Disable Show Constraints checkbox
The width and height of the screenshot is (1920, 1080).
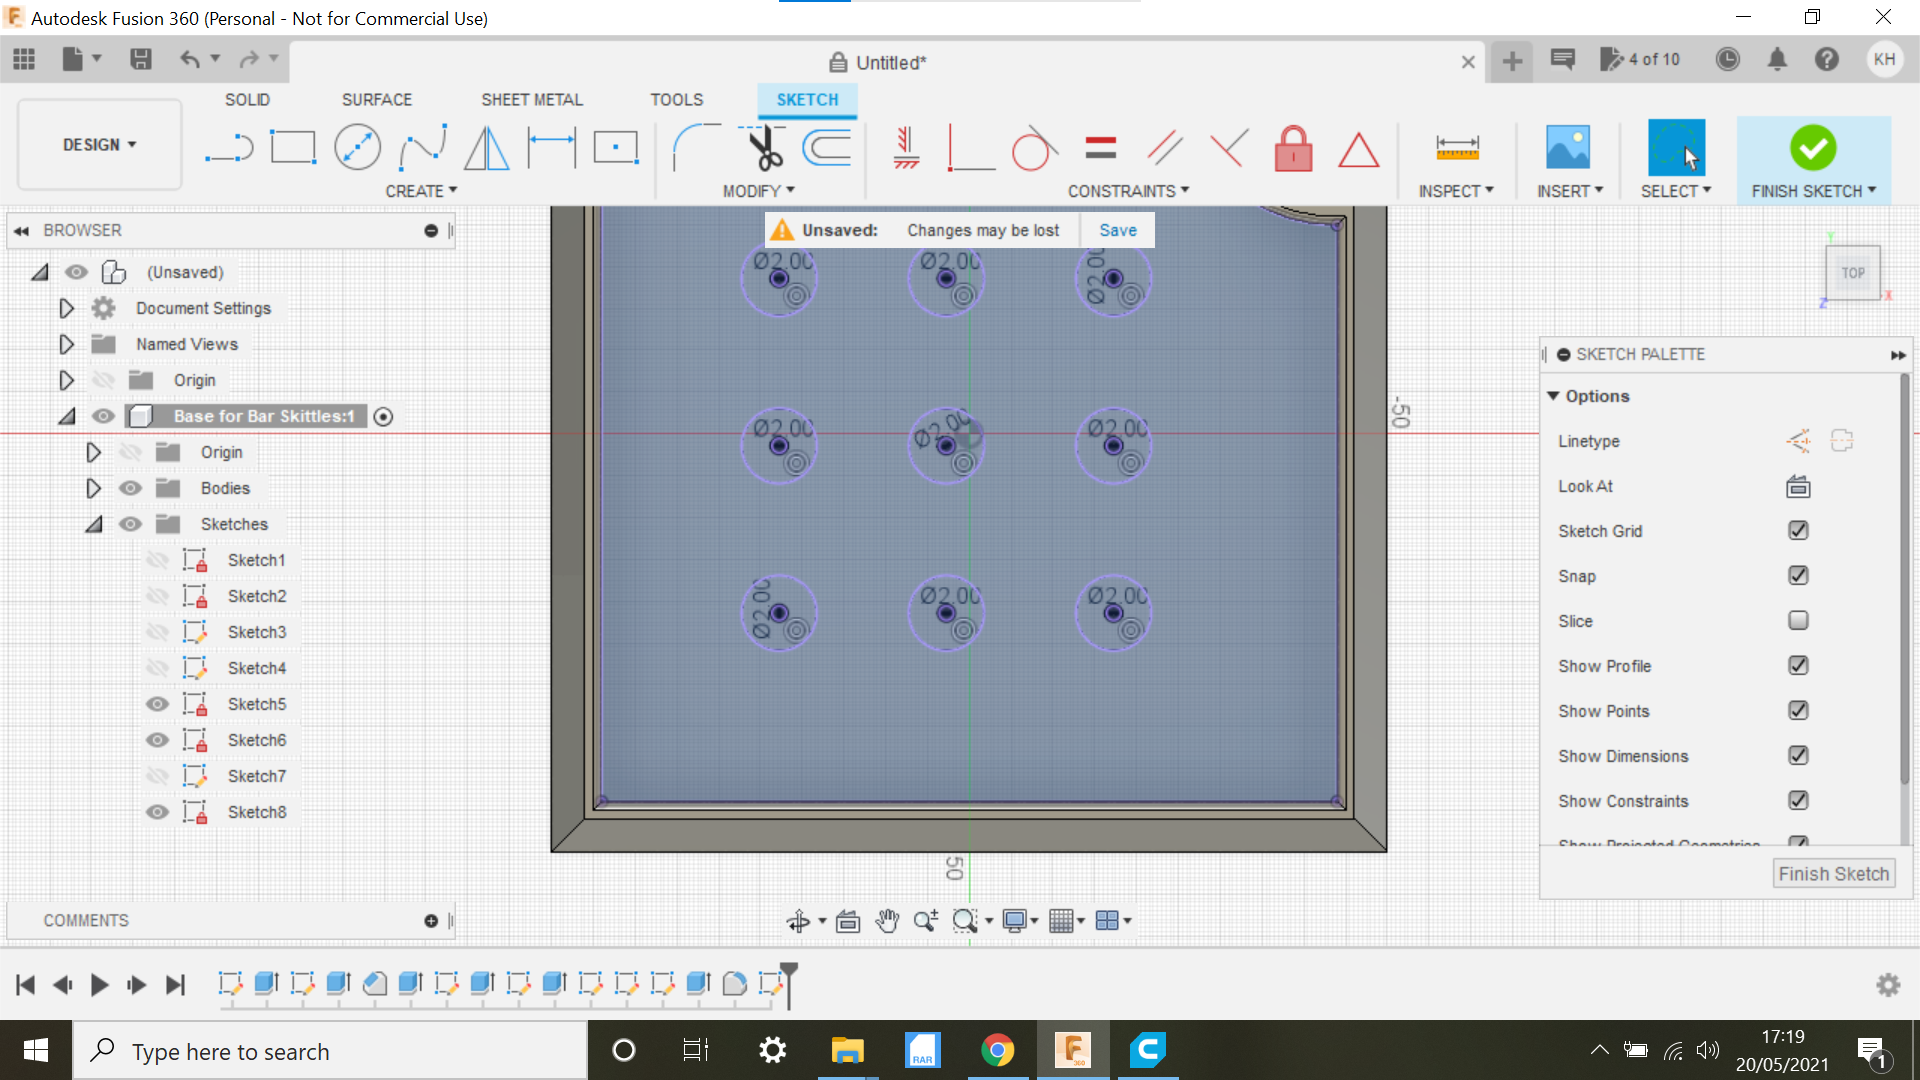click(x=1799, y=800)
